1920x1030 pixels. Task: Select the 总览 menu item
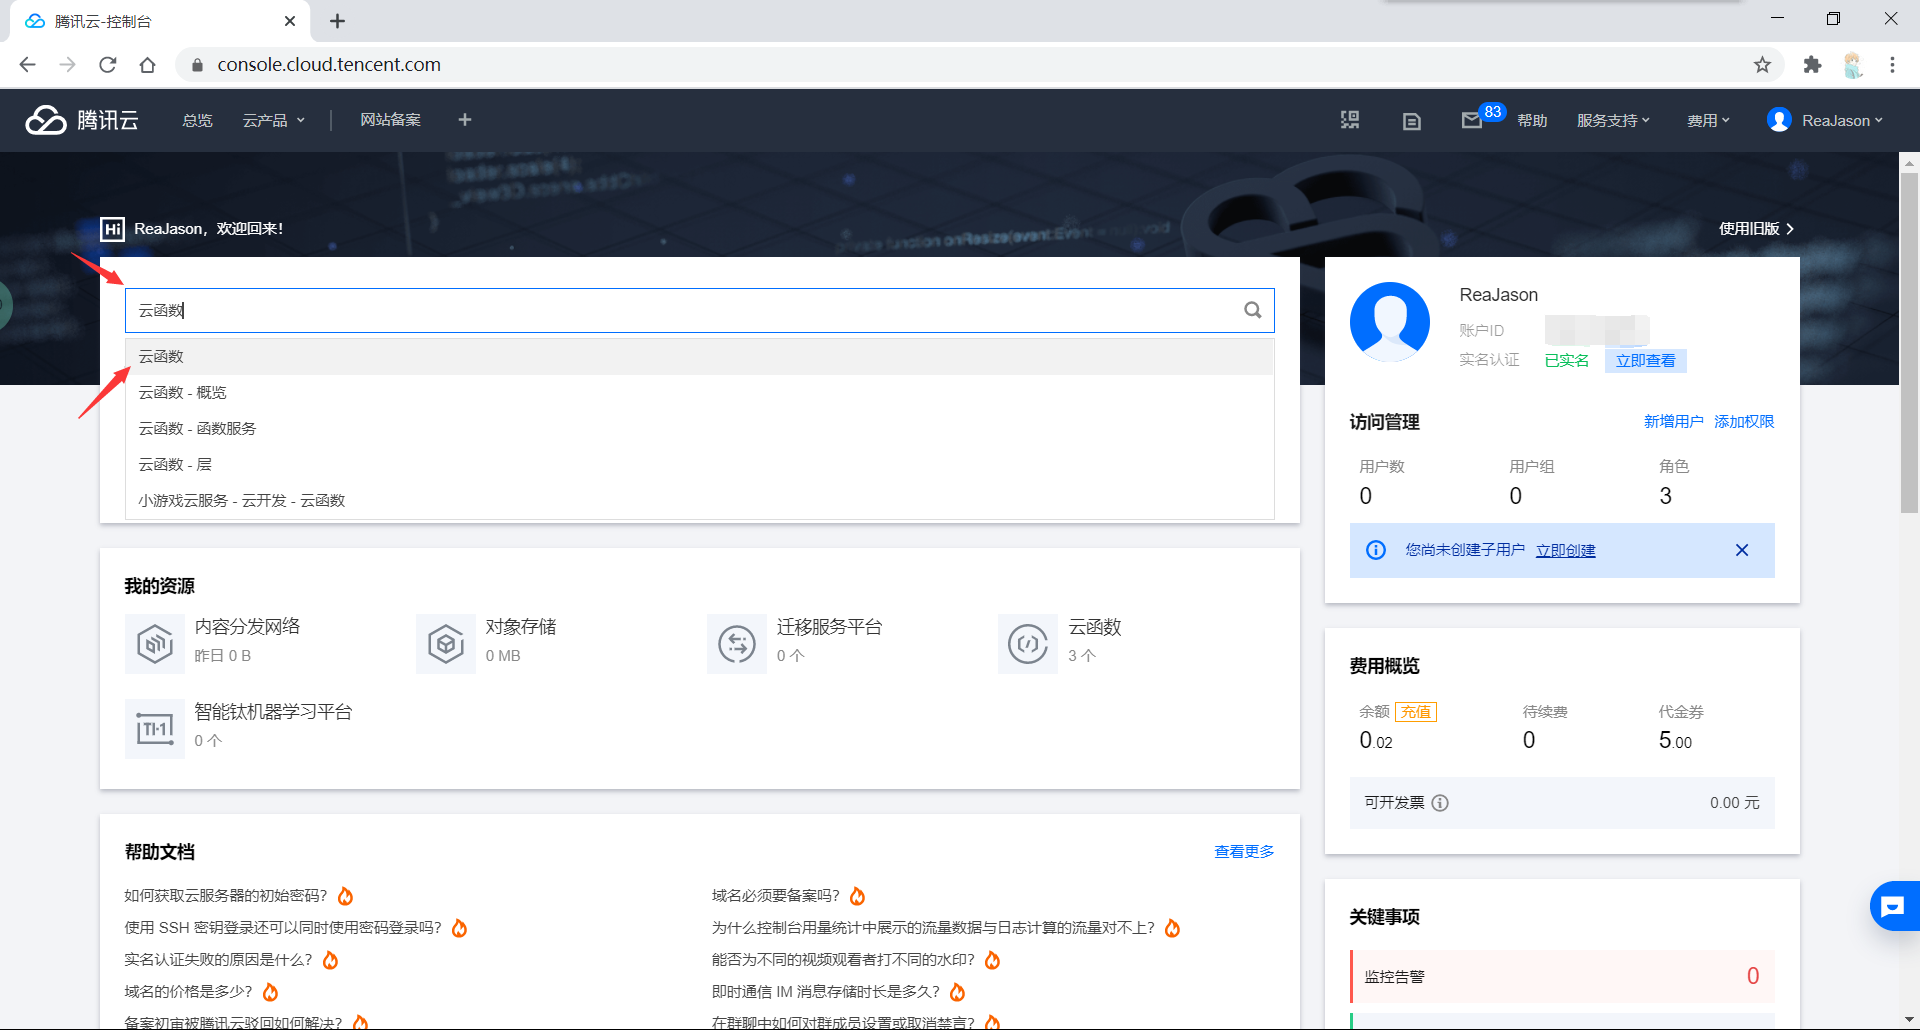tap(198, 120)
